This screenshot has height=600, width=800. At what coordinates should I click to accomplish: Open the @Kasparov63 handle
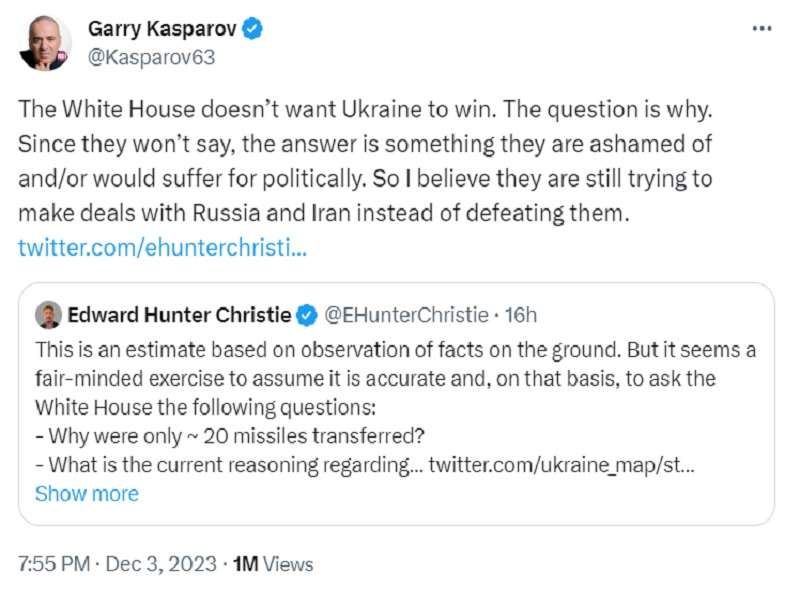click(x=151, y=57)
